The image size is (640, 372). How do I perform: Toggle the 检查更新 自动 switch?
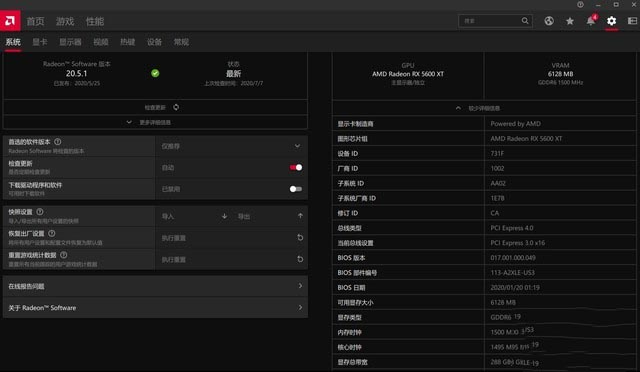296,167
